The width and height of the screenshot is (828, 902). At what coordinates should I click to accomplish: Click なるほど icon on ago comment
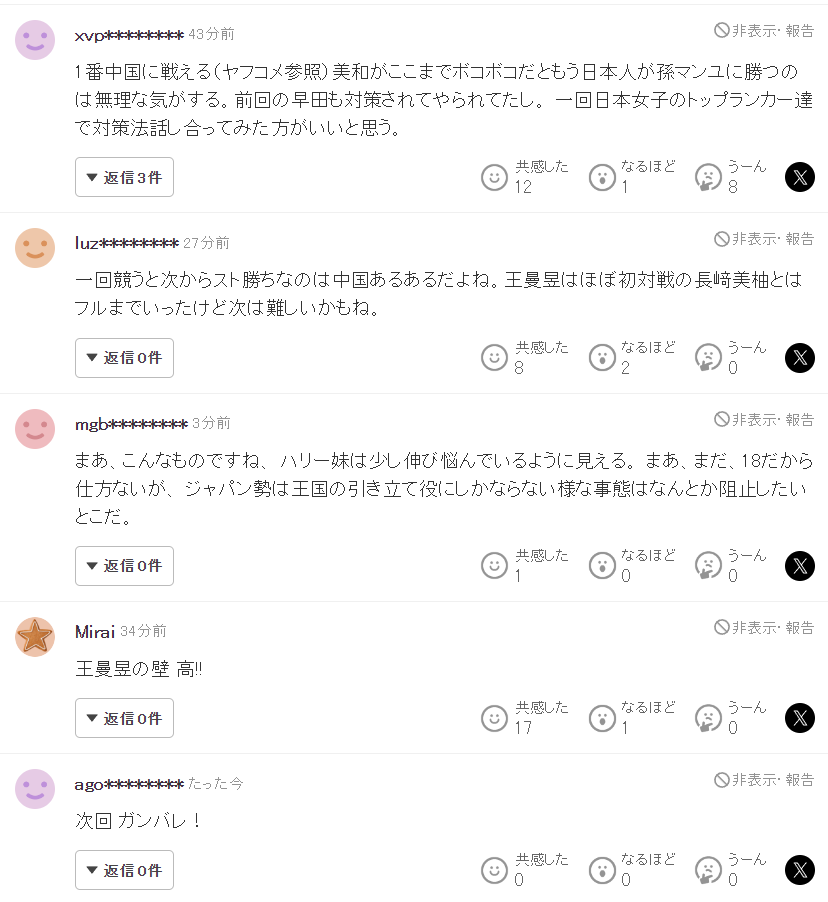click(x=602, y=870)
